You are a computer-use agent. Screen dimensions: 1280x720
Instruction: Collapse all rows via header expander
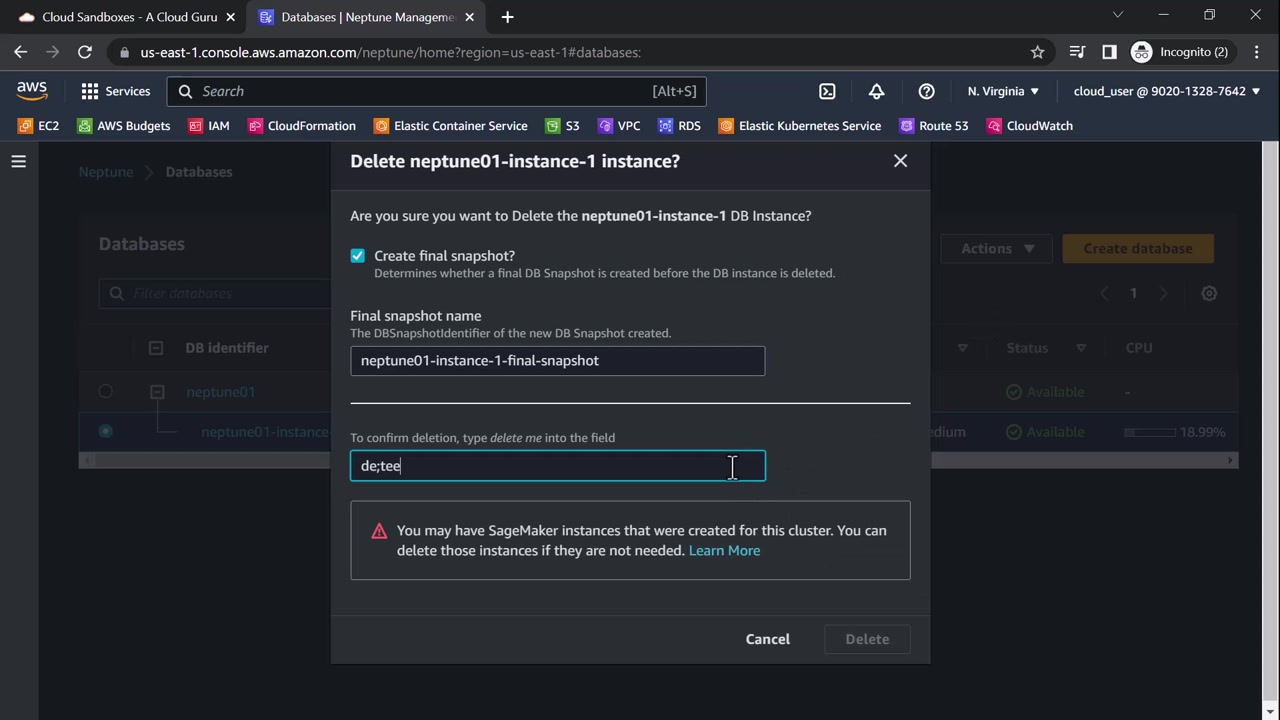tap(156, 348)
